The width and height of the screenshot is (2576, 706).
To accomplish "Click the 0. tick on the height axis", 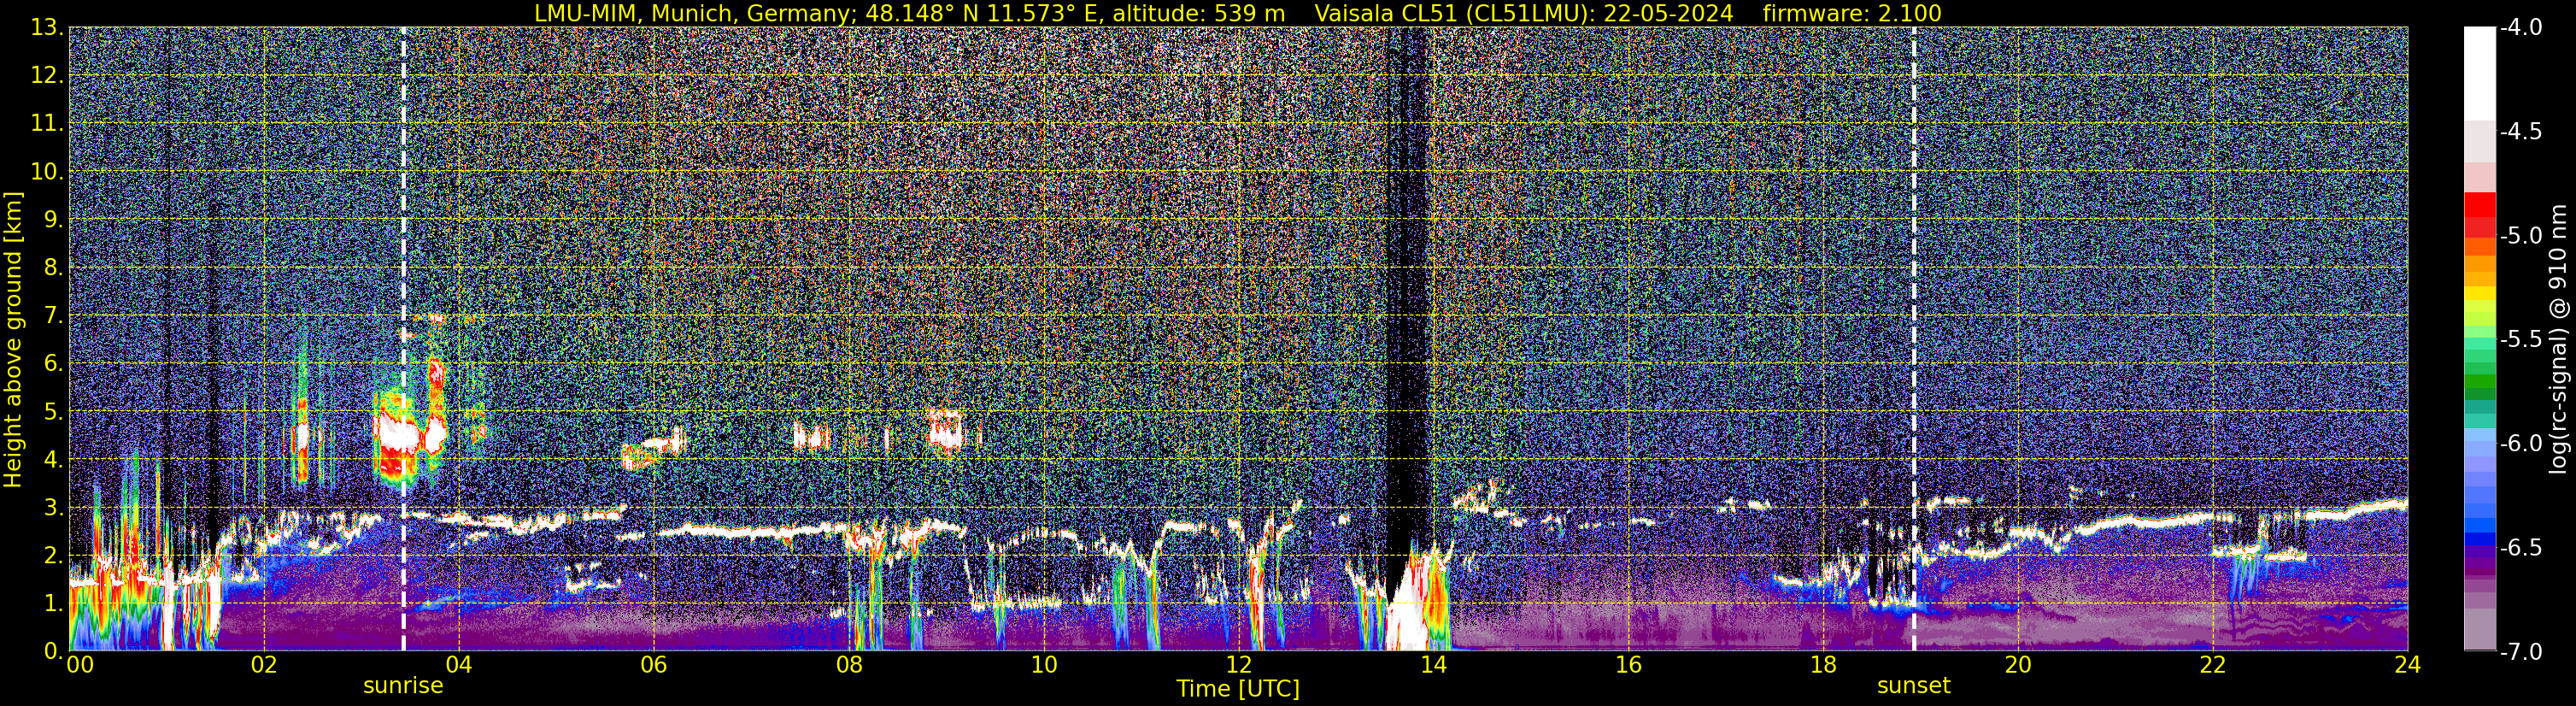I will click(54, 651).
